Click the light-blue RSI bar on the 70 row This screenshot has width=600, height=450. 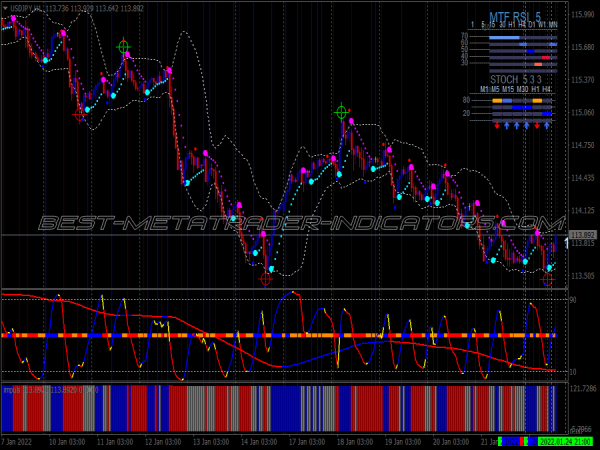point(504,38)
